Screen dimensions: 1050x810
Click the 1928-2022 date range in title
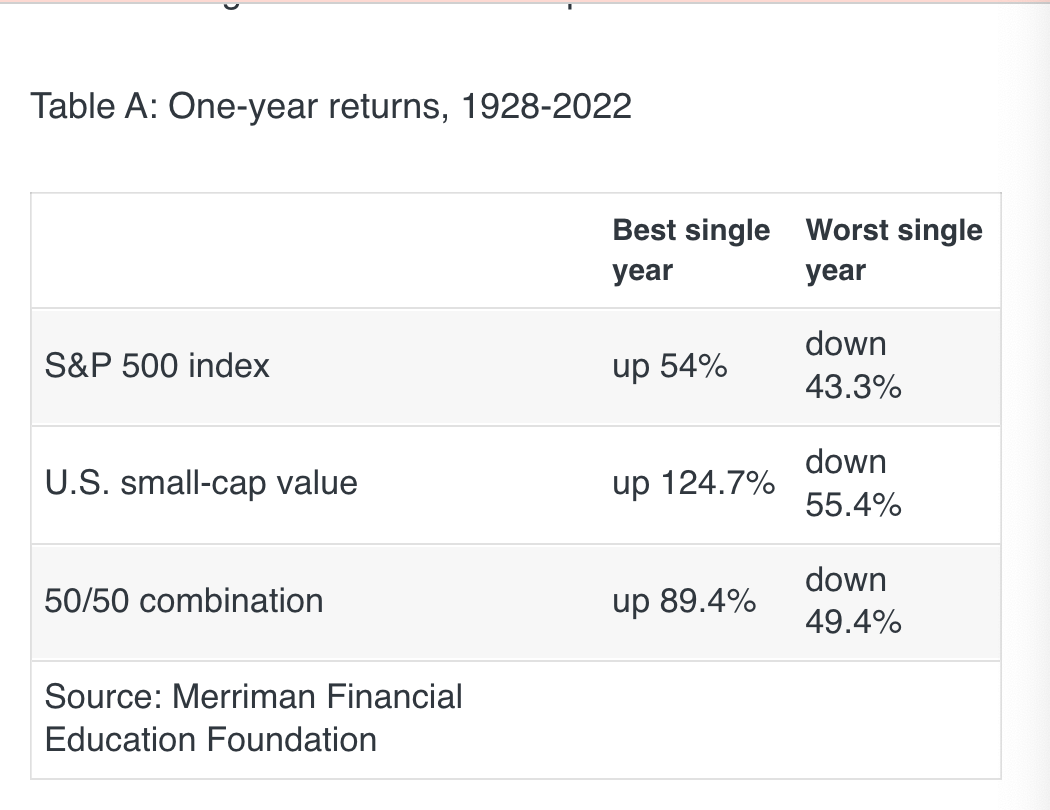546,106
